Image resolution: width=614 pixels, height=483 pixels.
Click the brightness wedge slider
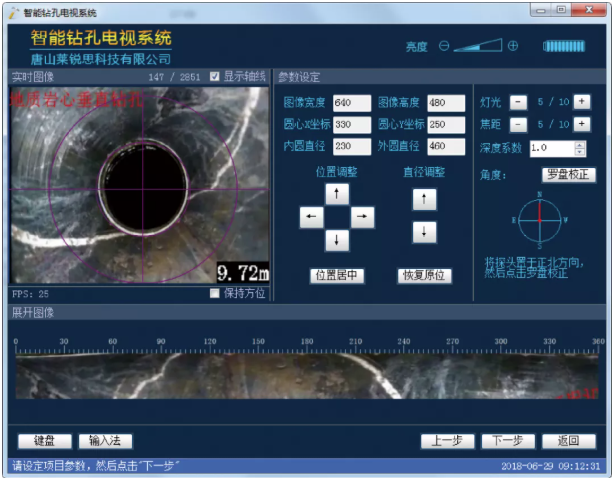[x=480, y=46]
